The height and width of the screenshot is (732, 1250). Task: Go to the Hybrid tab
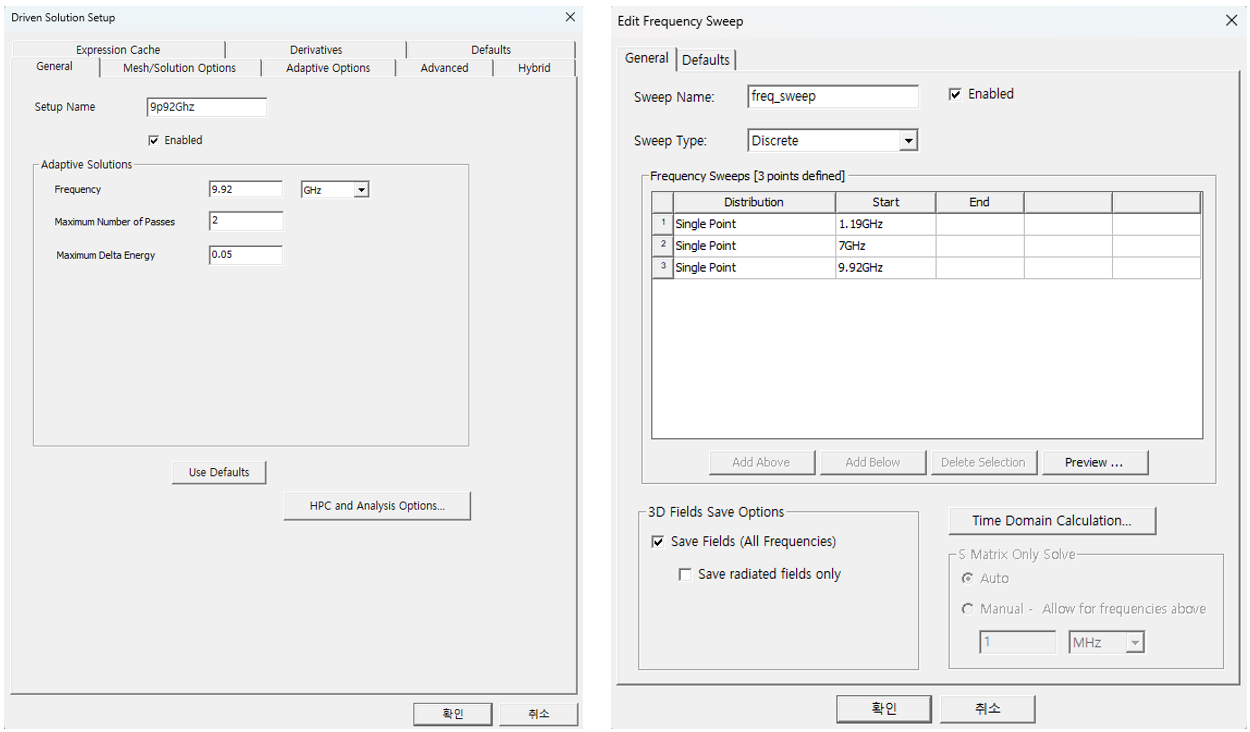tap(534, 68)
